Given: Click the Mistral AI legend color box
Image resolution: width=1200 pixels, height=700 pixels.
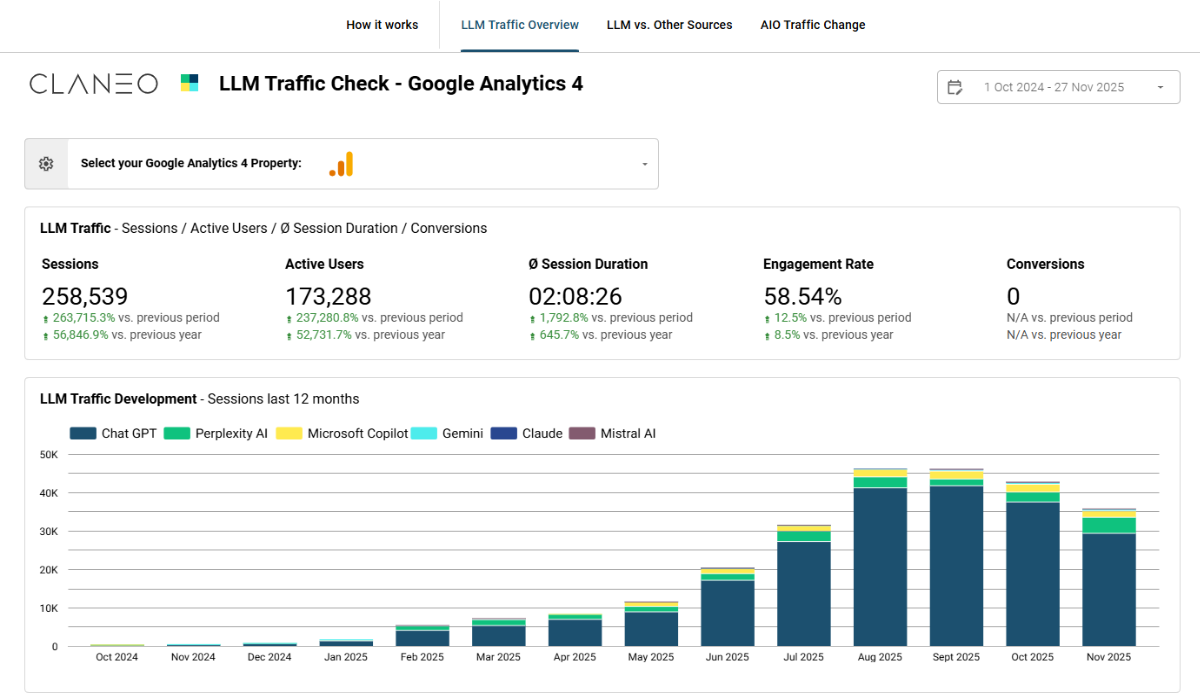Looking at the screenshot, I should pyautogui.click(x=582, y=434).
